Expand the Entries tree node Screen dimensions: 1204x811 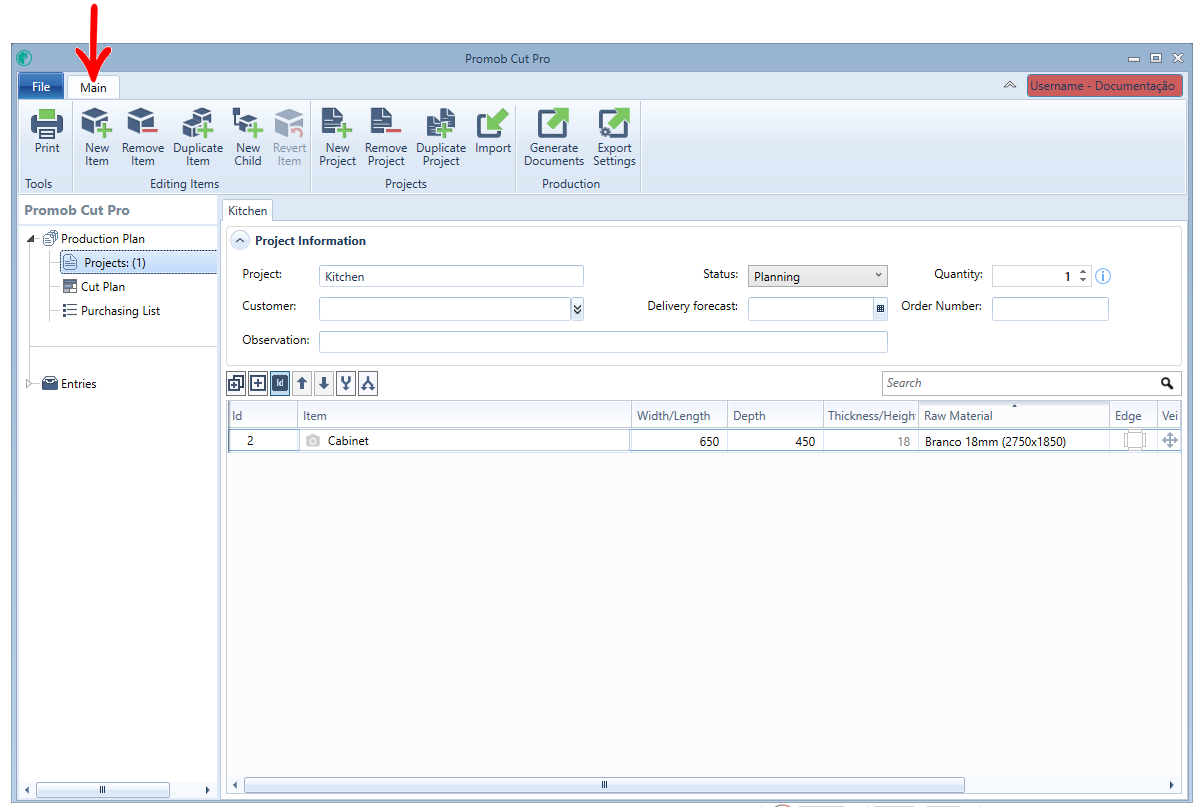click(30, 383)
